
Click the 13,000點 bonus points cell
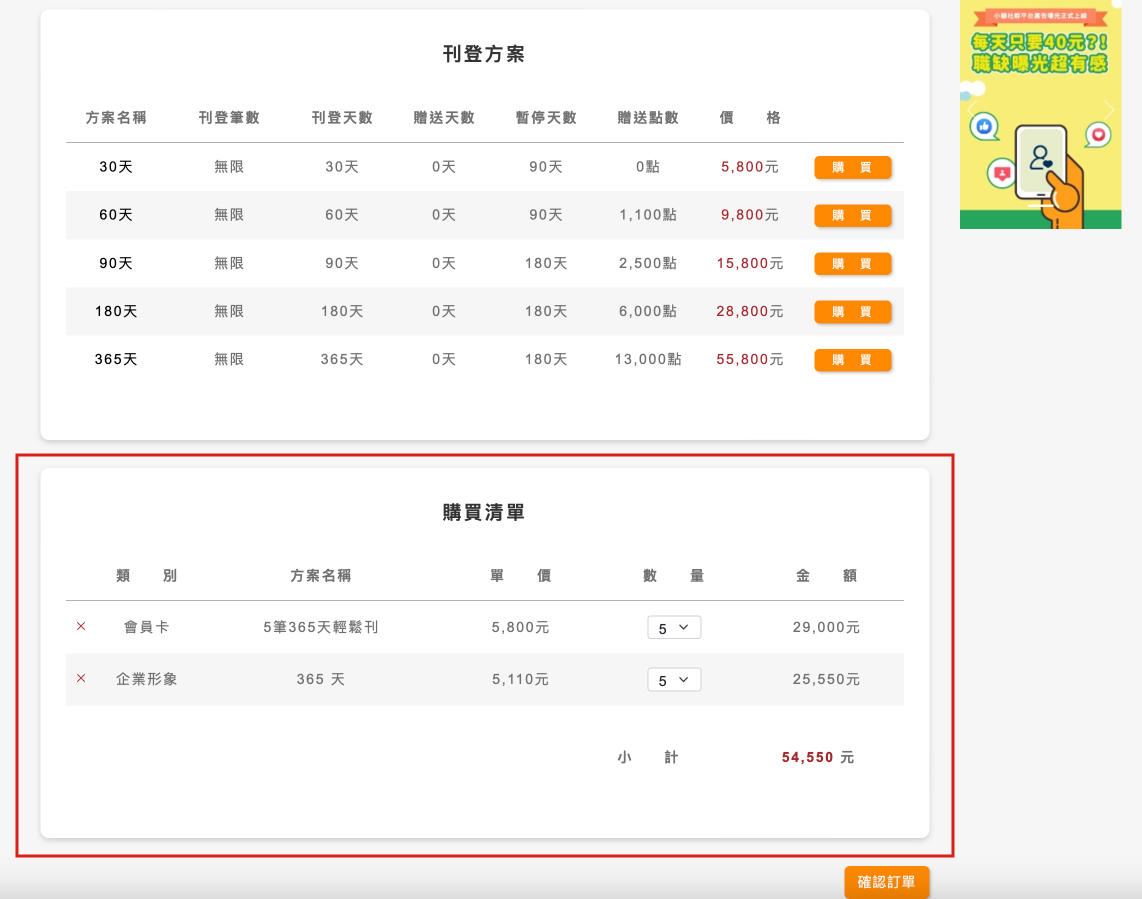(x=648, y=360)
